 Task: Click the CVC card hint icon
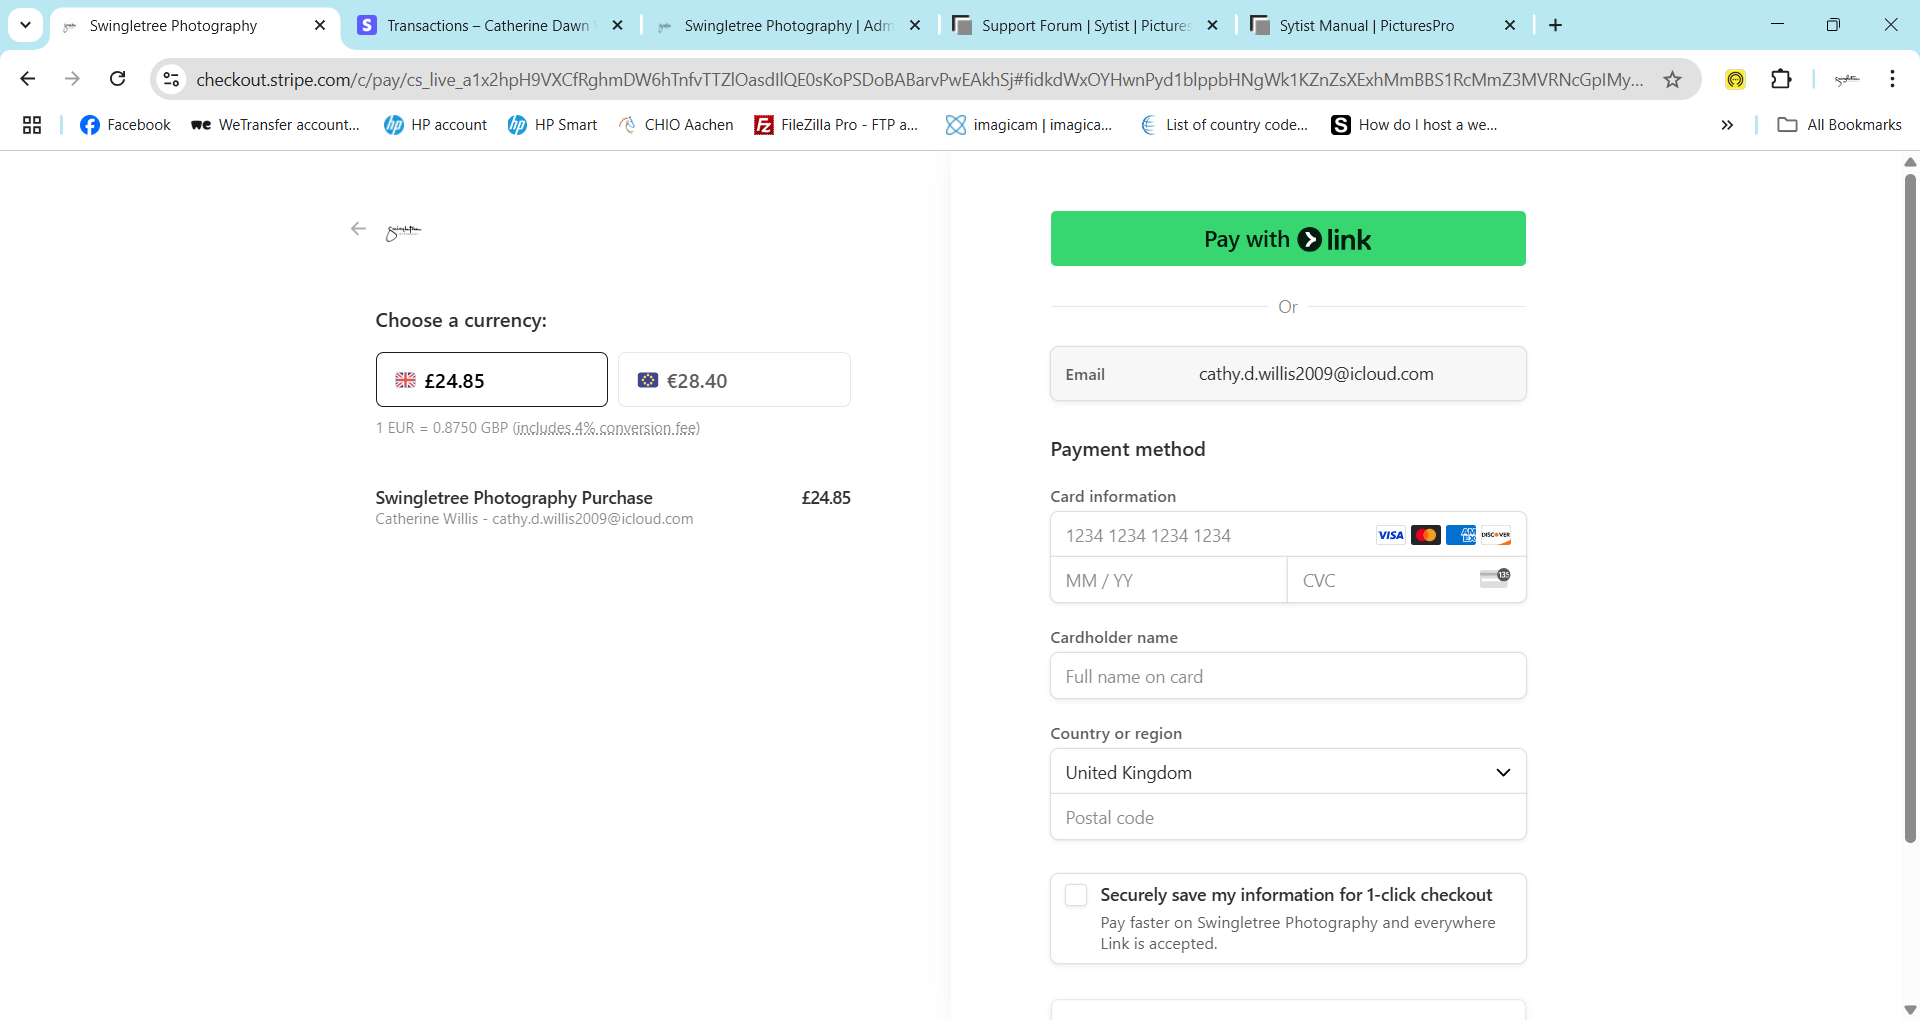[x=1495, y=578]
